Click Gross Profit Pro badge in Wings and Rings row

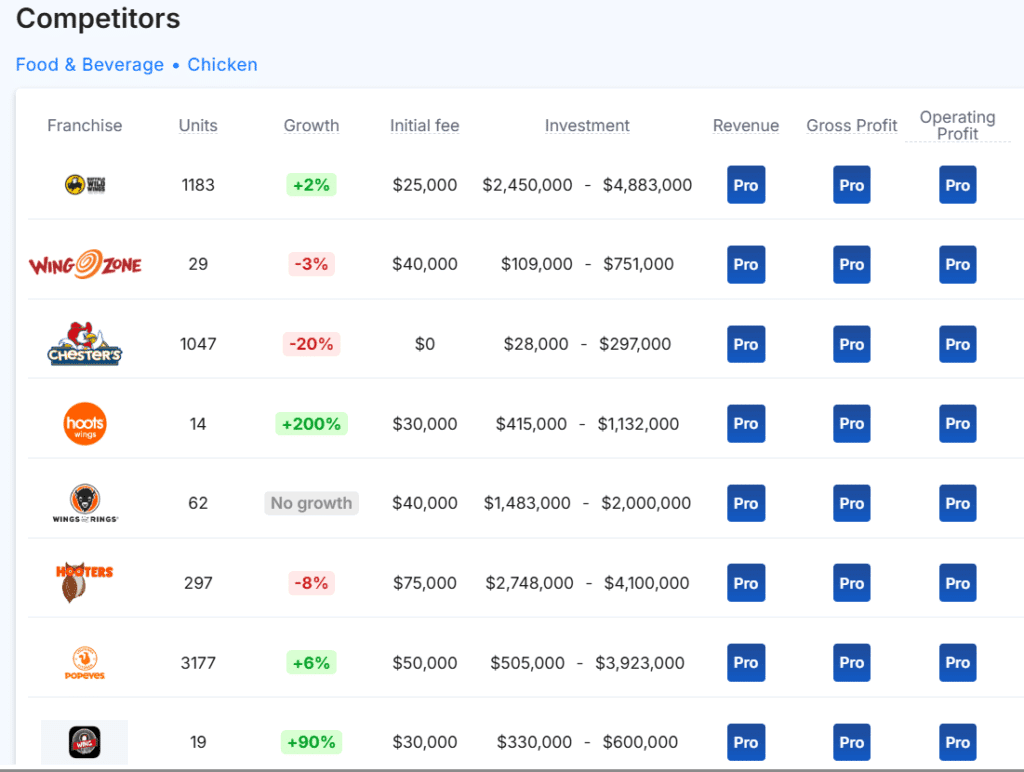[x=852, y=504]
